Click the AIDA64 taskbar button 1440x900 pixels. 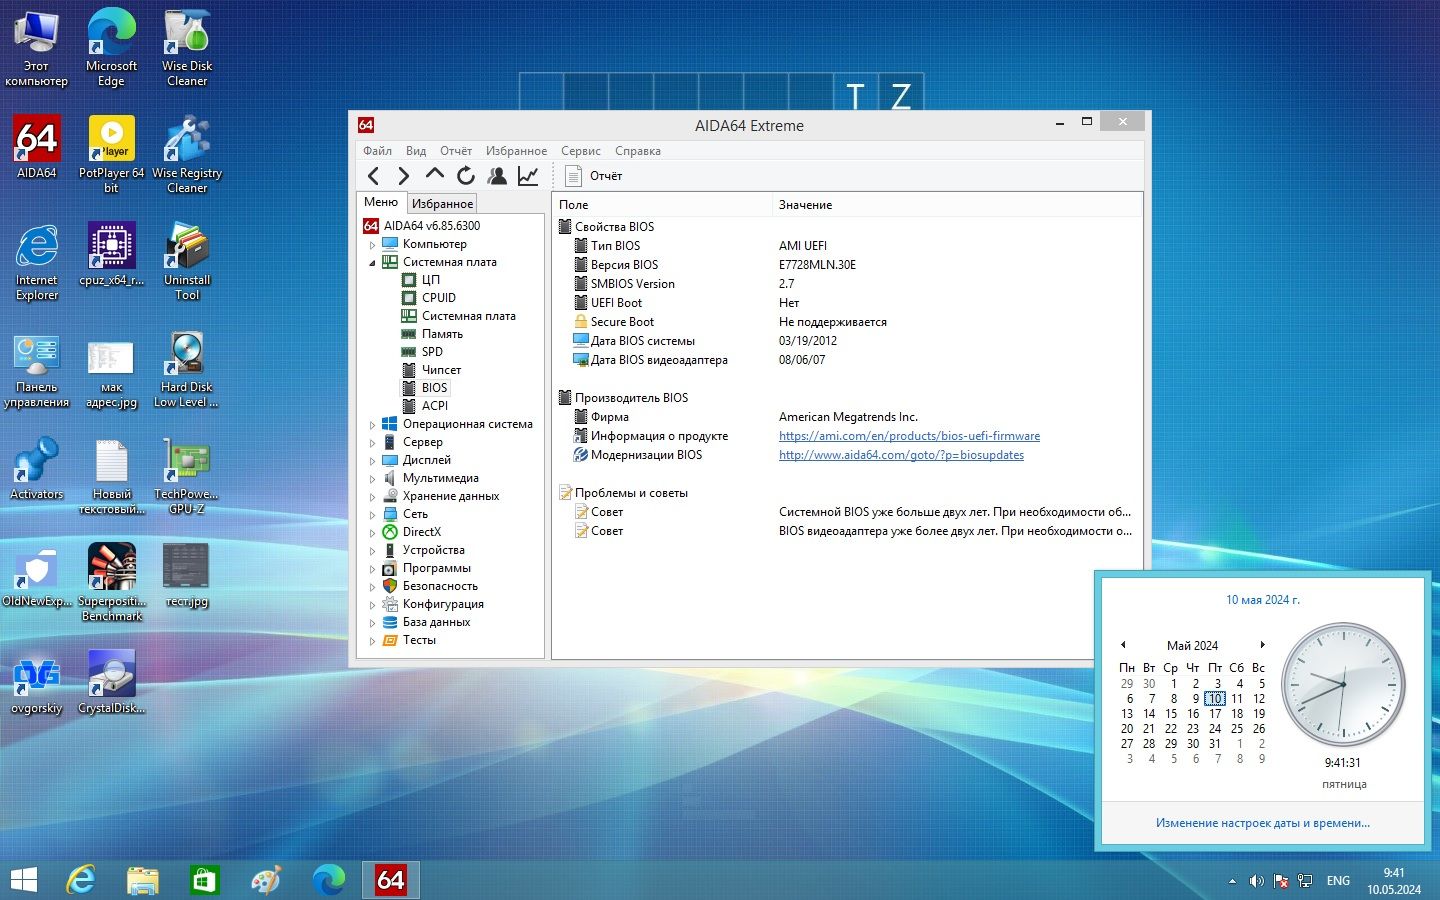tap(390, 880)
